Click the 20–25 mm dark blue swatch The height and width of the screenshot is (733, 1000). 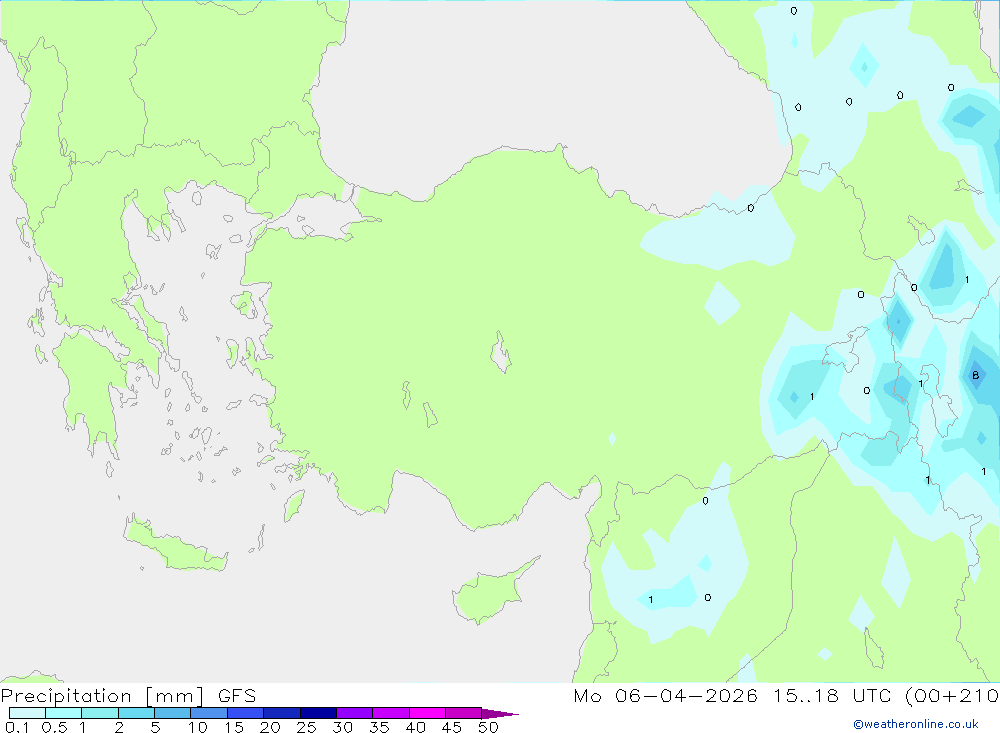(x=281, y=713)
